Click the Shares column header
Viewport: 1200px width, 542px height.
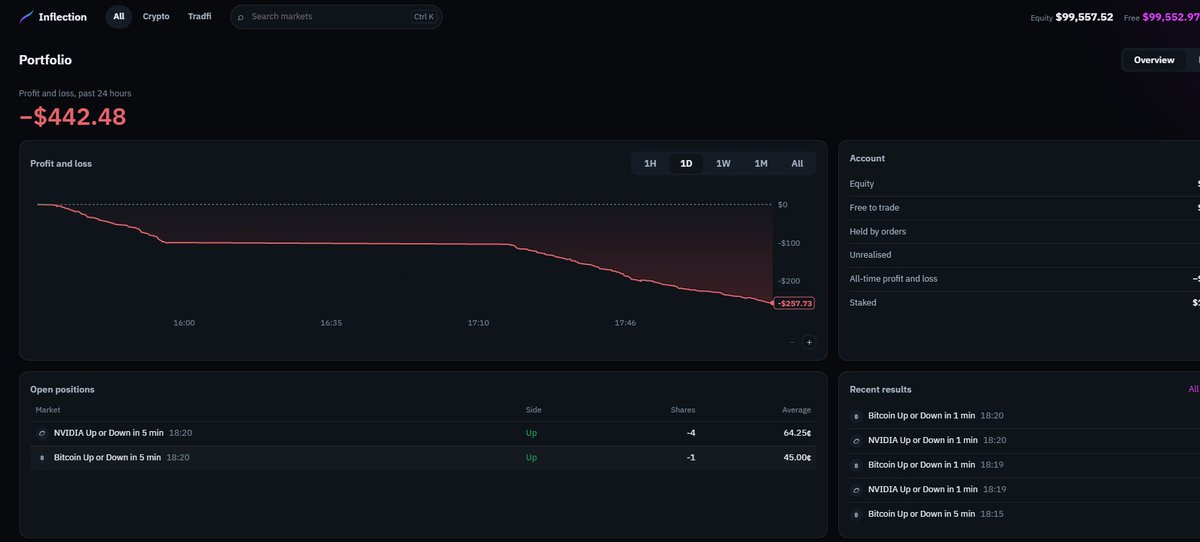click(x=683, y=410)
